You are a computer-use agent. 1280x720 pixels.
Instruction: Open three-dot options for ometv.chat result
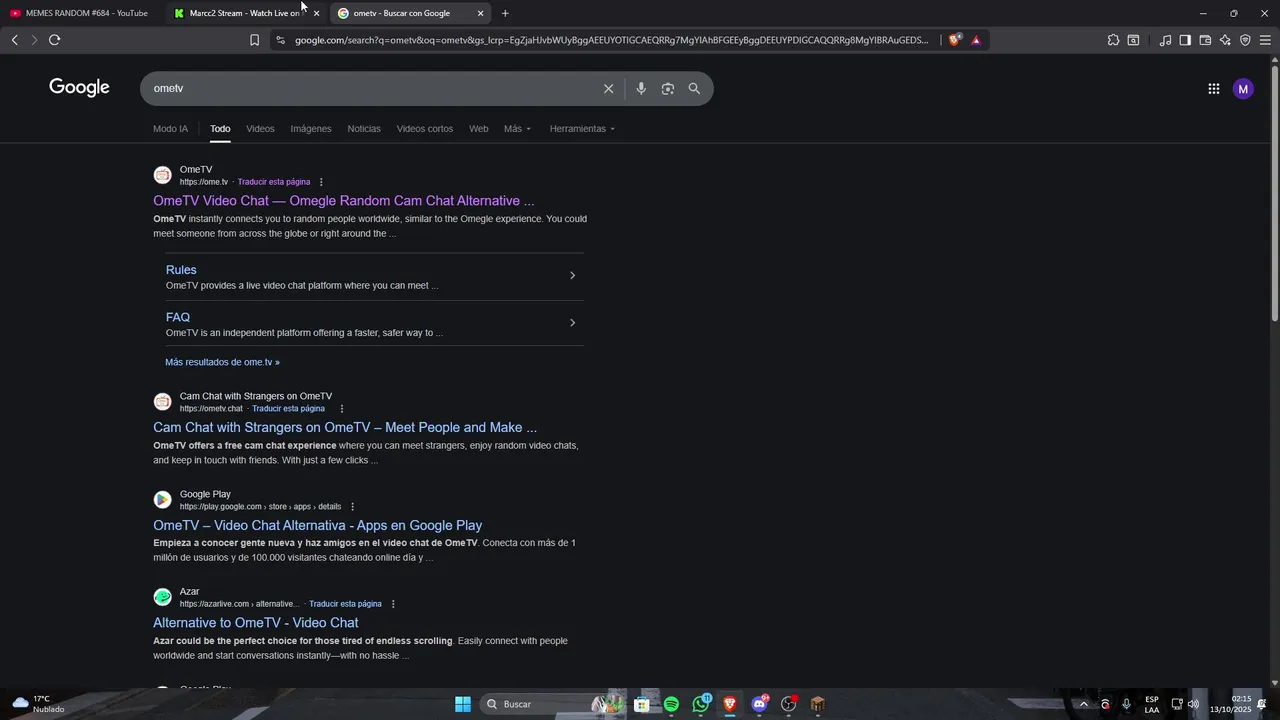point(342,408)
